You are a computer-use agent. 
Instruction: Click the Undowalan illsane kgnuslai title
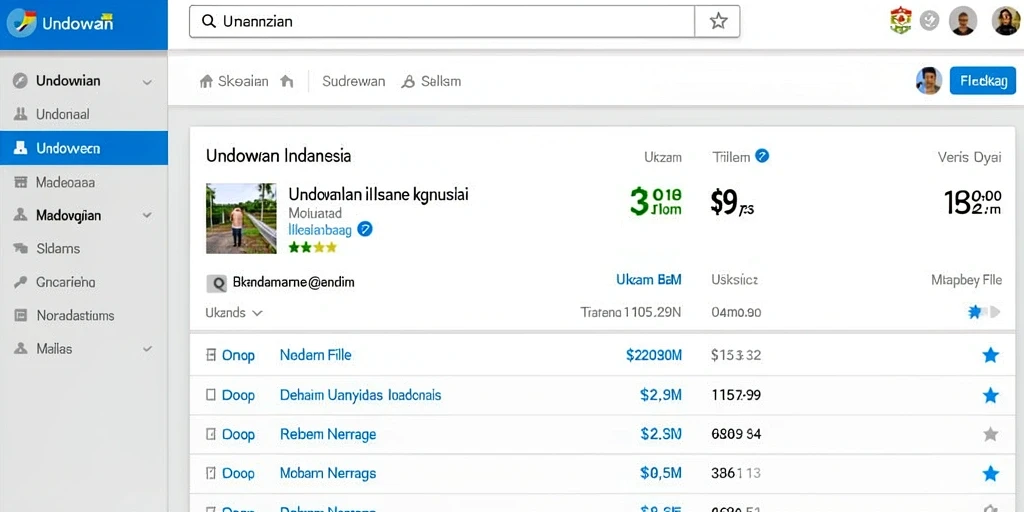tap(378, 194)
